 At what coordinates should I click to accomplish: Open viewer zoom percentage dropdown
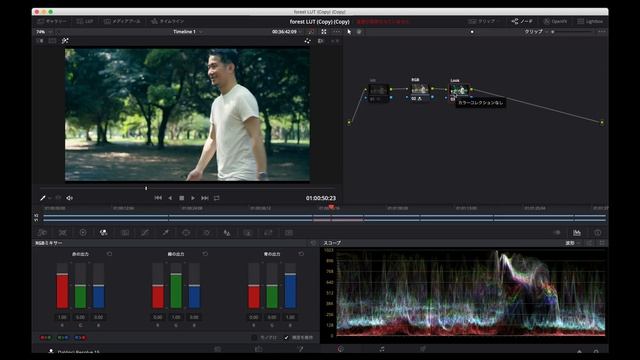(x=44, y=31)
